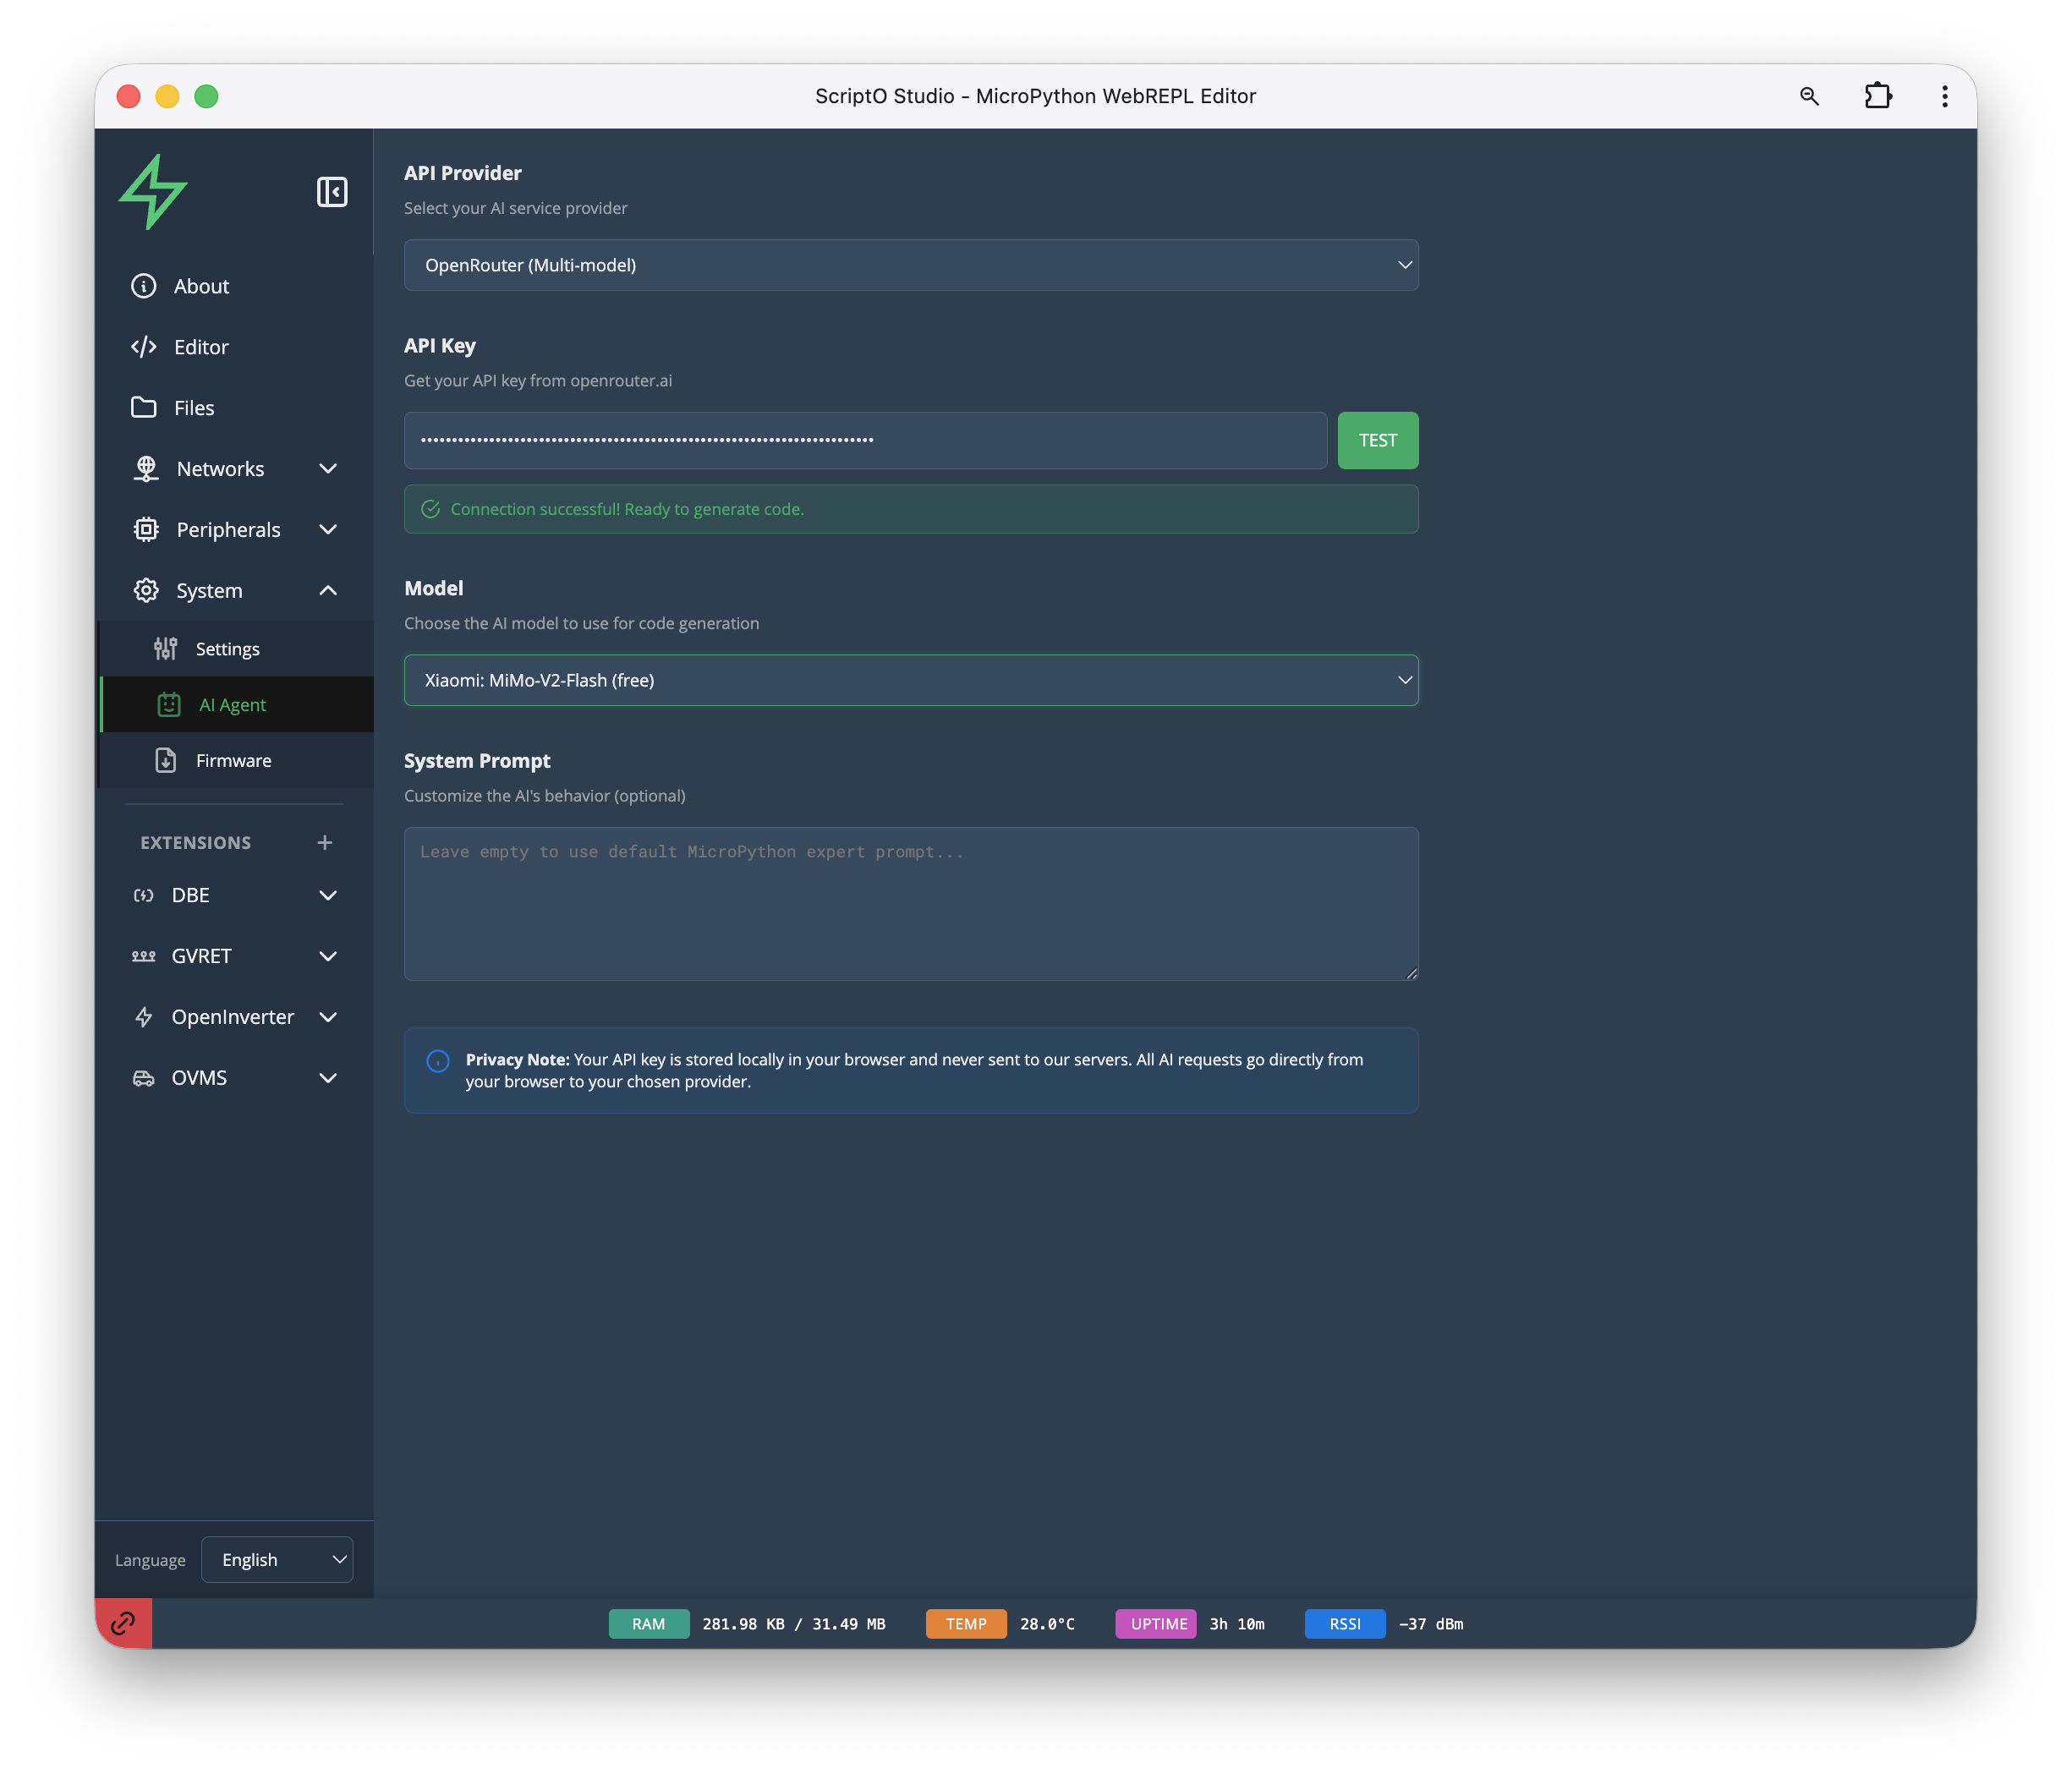Open Settings under System
Image resolution: width=2072 pixels, height=1774 pixels.
227,649
